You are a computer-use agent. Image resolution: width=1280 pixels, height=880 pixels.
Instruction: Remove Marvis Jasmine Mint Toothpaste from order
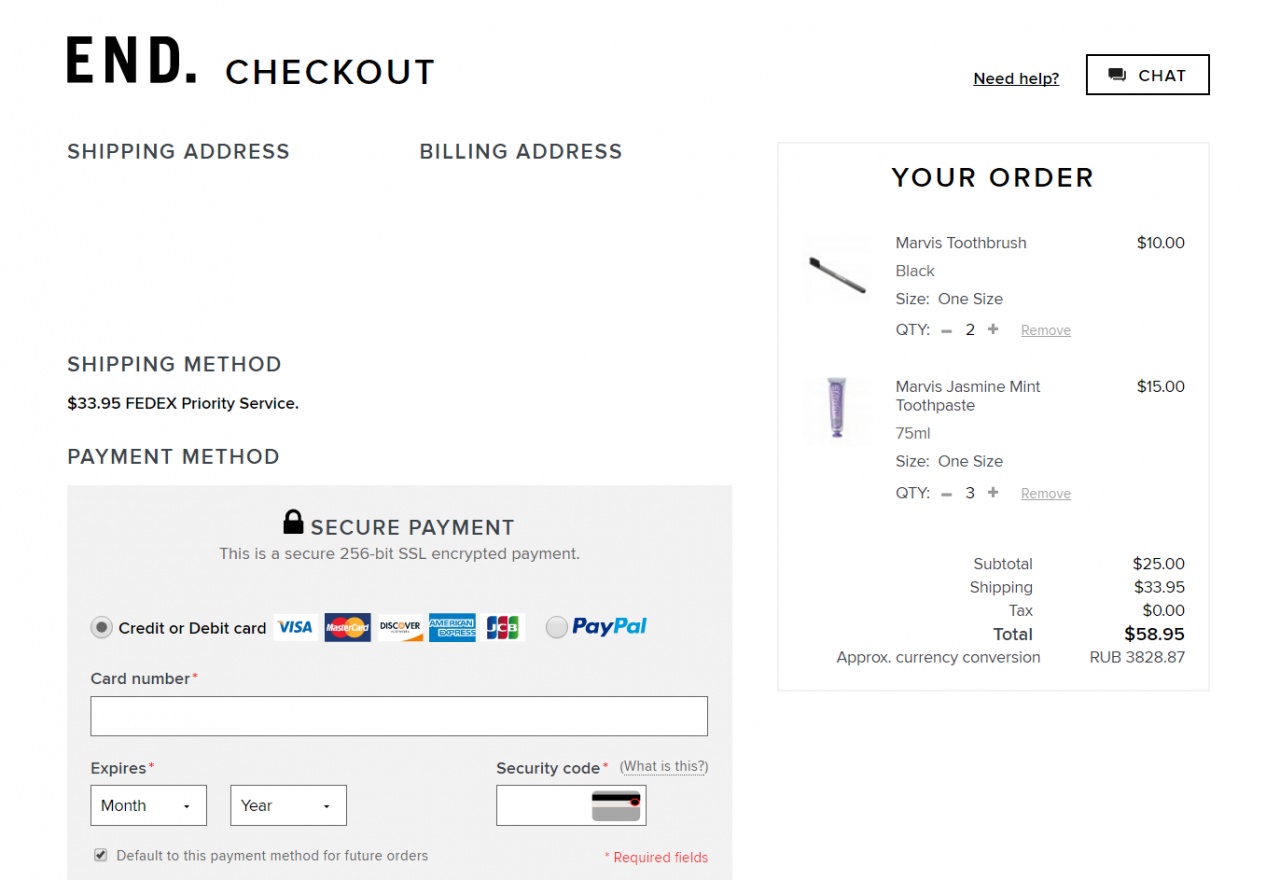tap(1045, 494)
